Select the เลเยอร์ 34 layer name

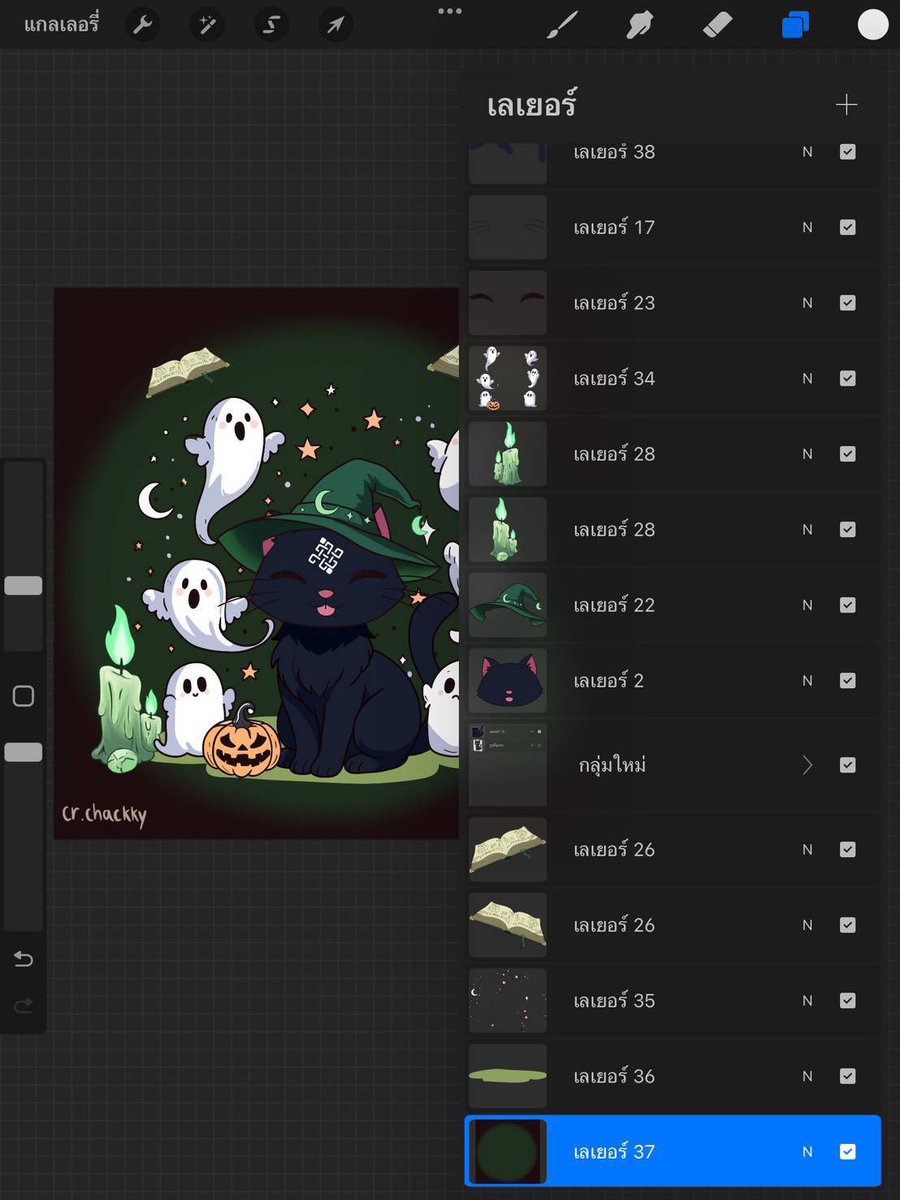click(614, 379)
